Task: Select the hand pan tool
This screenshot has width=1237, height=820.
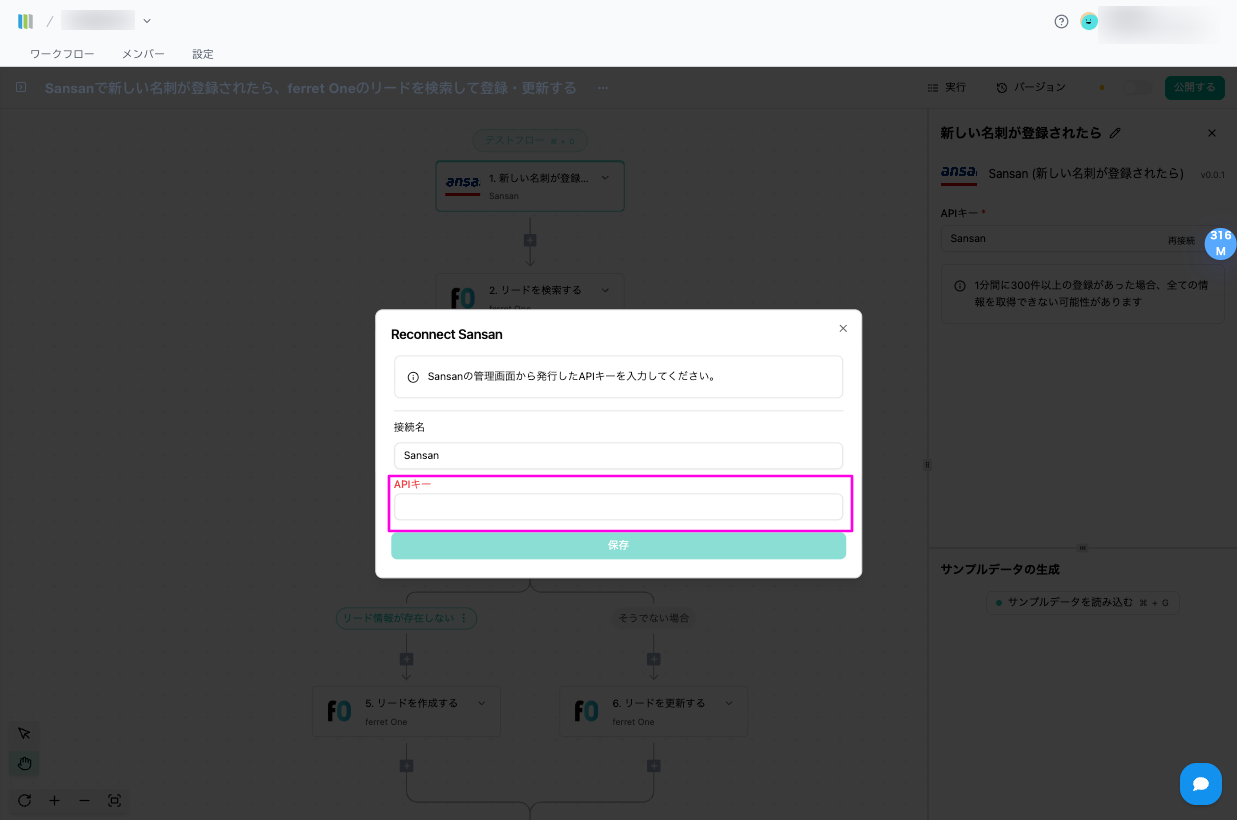Action: pyautogui.click(x=25, y=764)
